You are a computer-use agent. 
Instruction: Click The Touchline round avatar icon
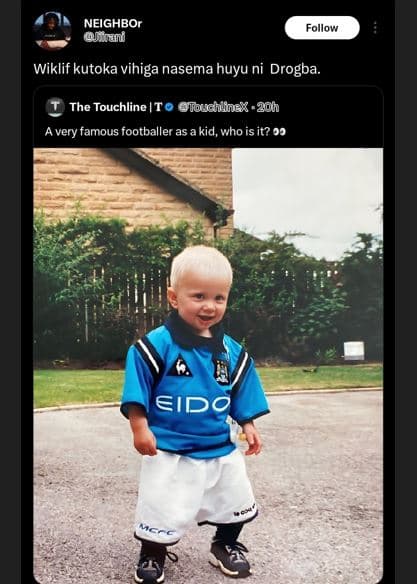[55, 107]
